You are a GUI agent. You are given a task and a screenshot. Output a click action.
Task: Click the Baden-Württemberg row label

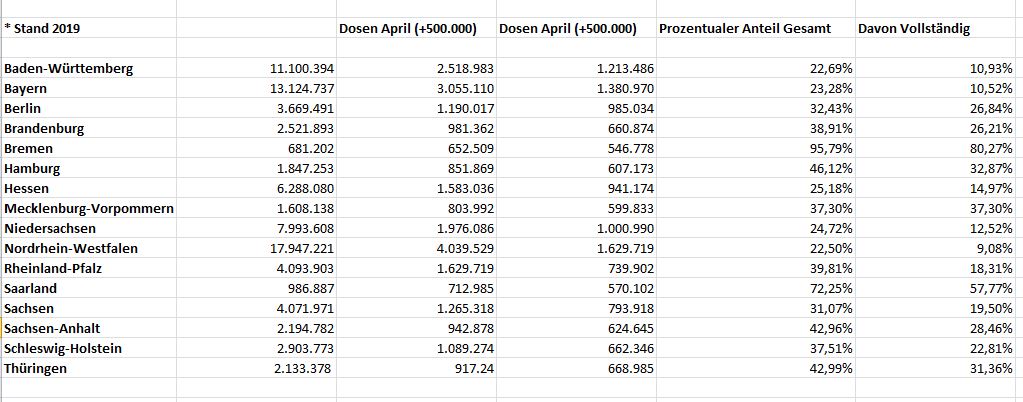68,69
